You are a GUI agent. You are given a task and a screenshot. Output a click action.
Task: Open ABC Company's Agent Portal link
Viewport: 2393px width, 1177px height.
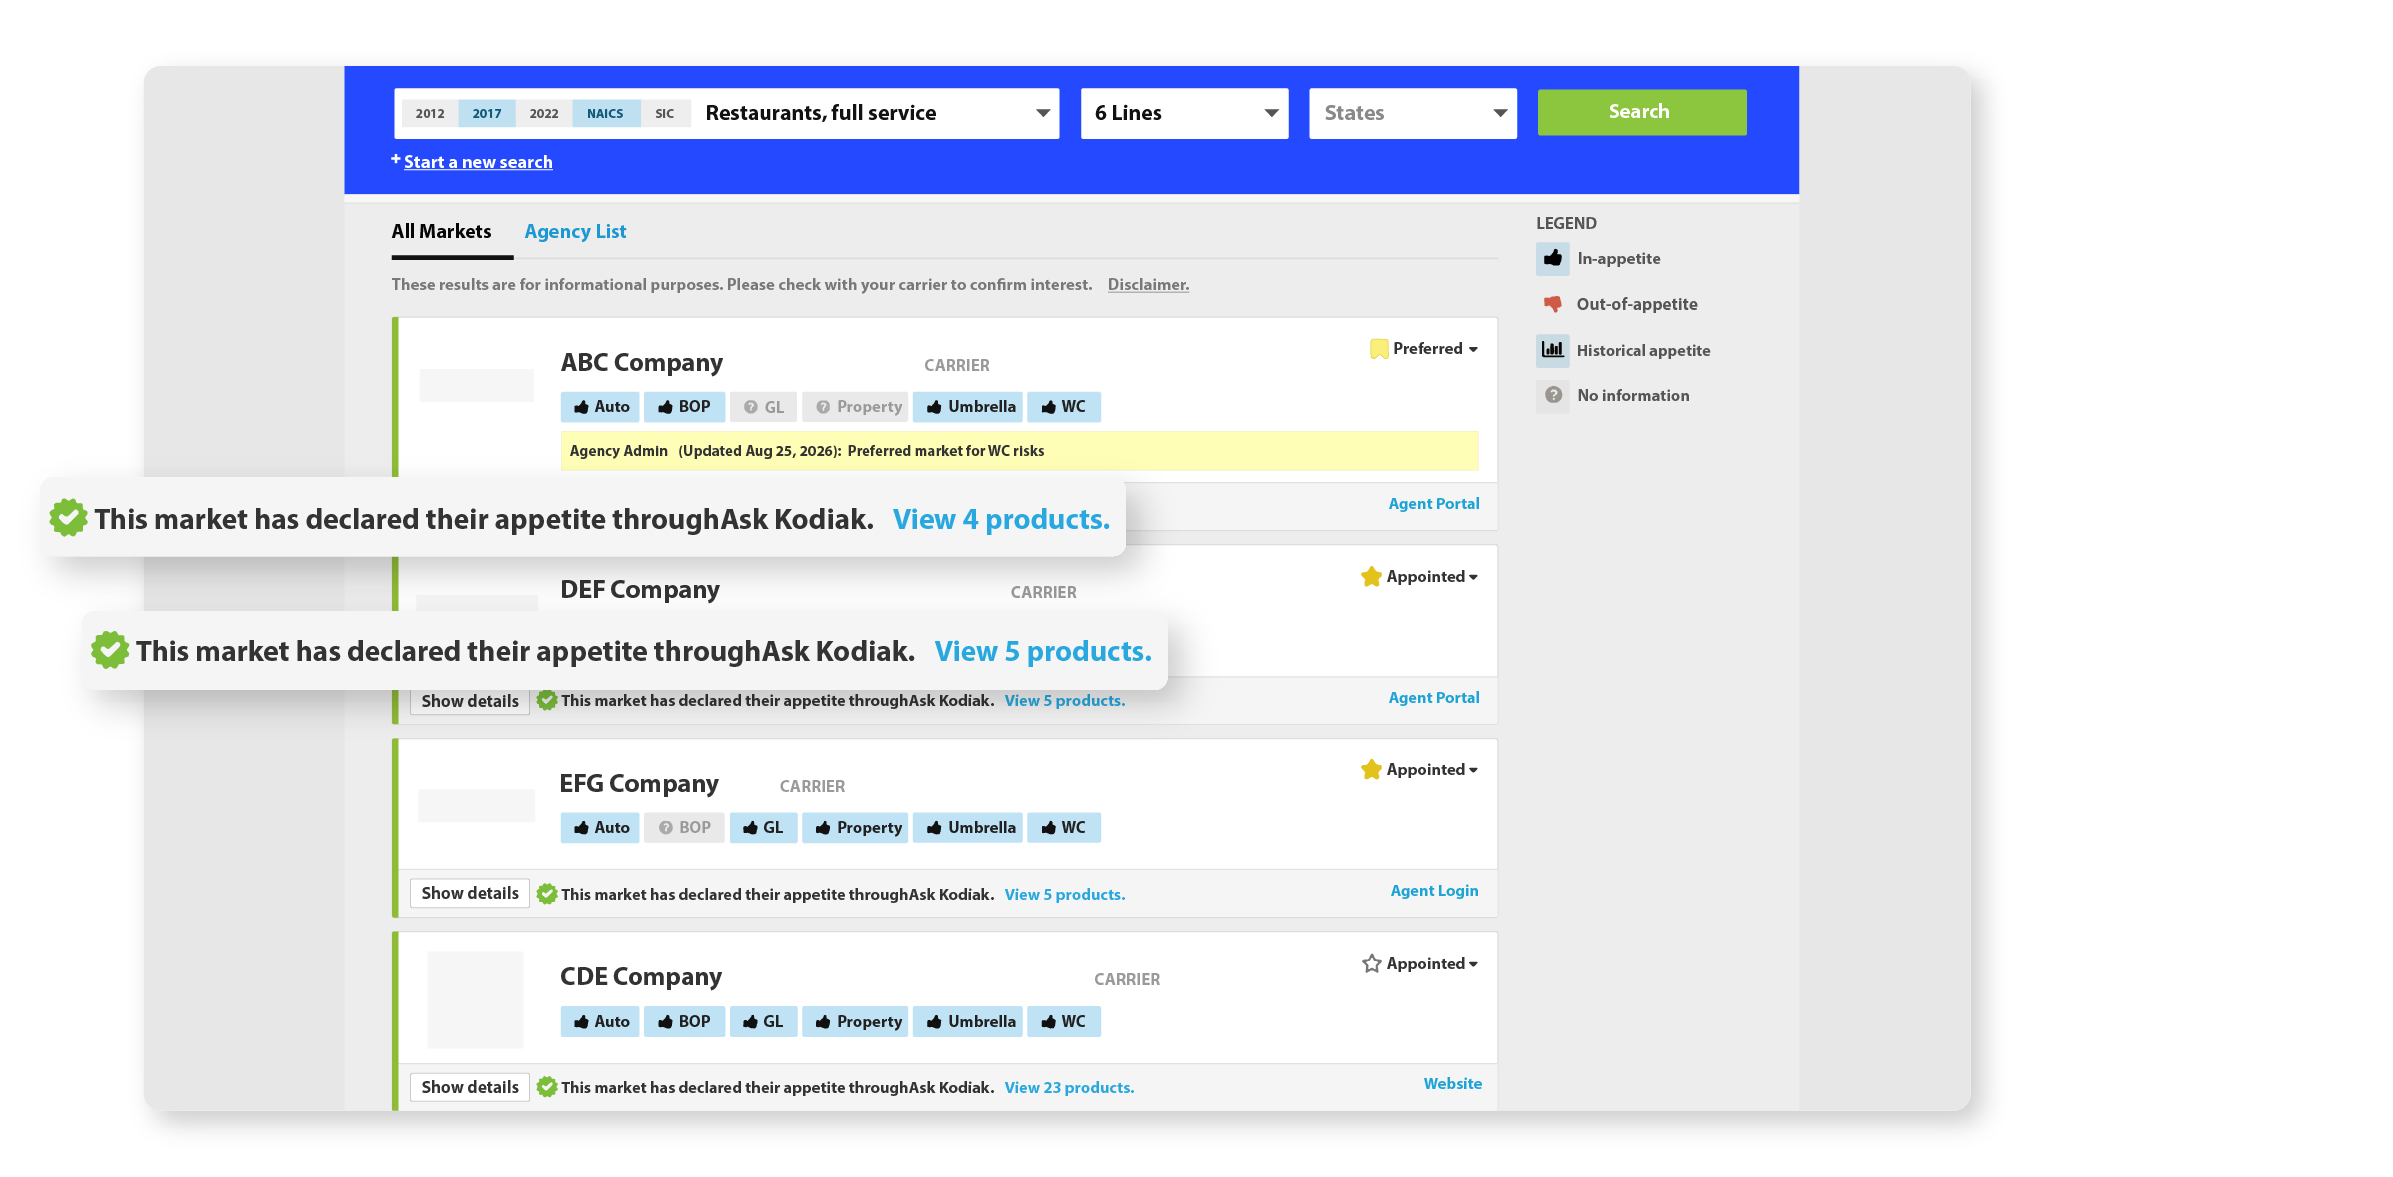(1434, 504)
